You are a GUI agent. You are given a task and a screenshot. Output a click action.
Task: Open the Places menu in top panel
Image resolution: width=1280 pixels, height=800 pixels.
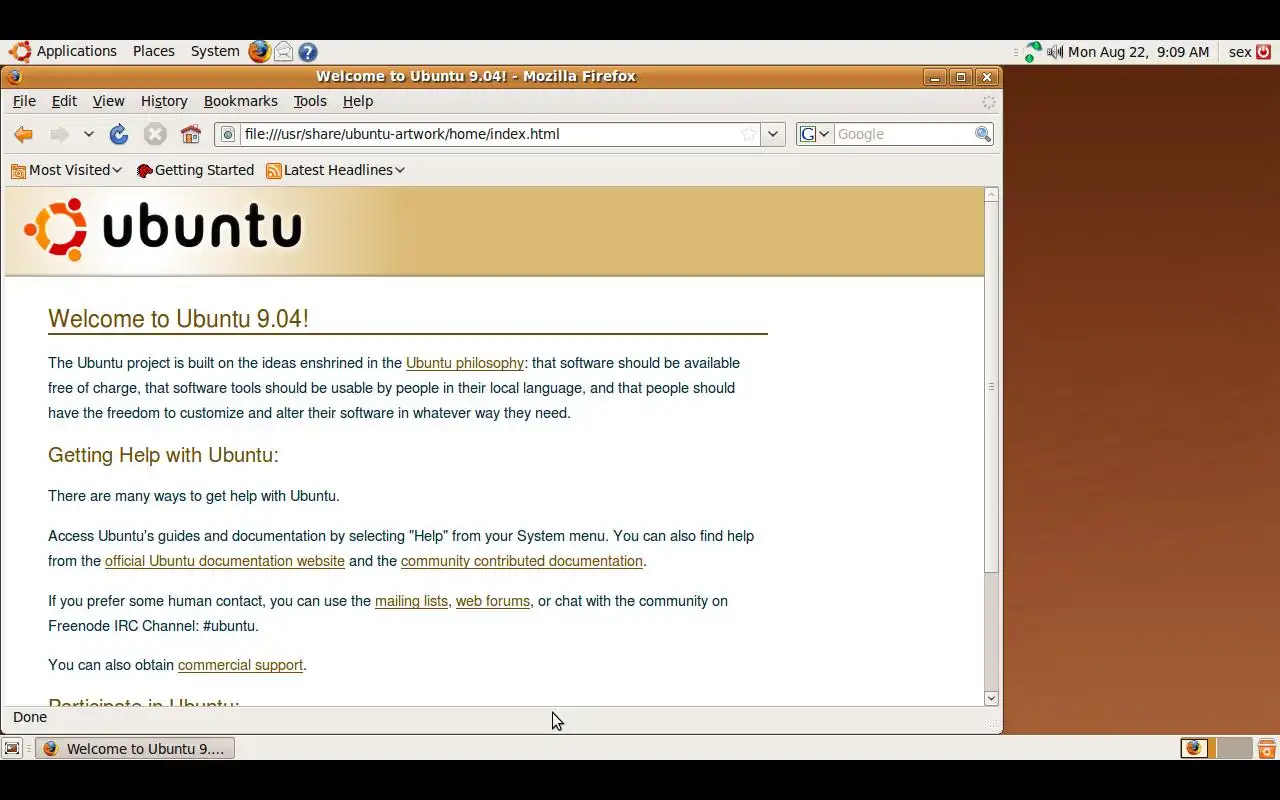[154, 51]
